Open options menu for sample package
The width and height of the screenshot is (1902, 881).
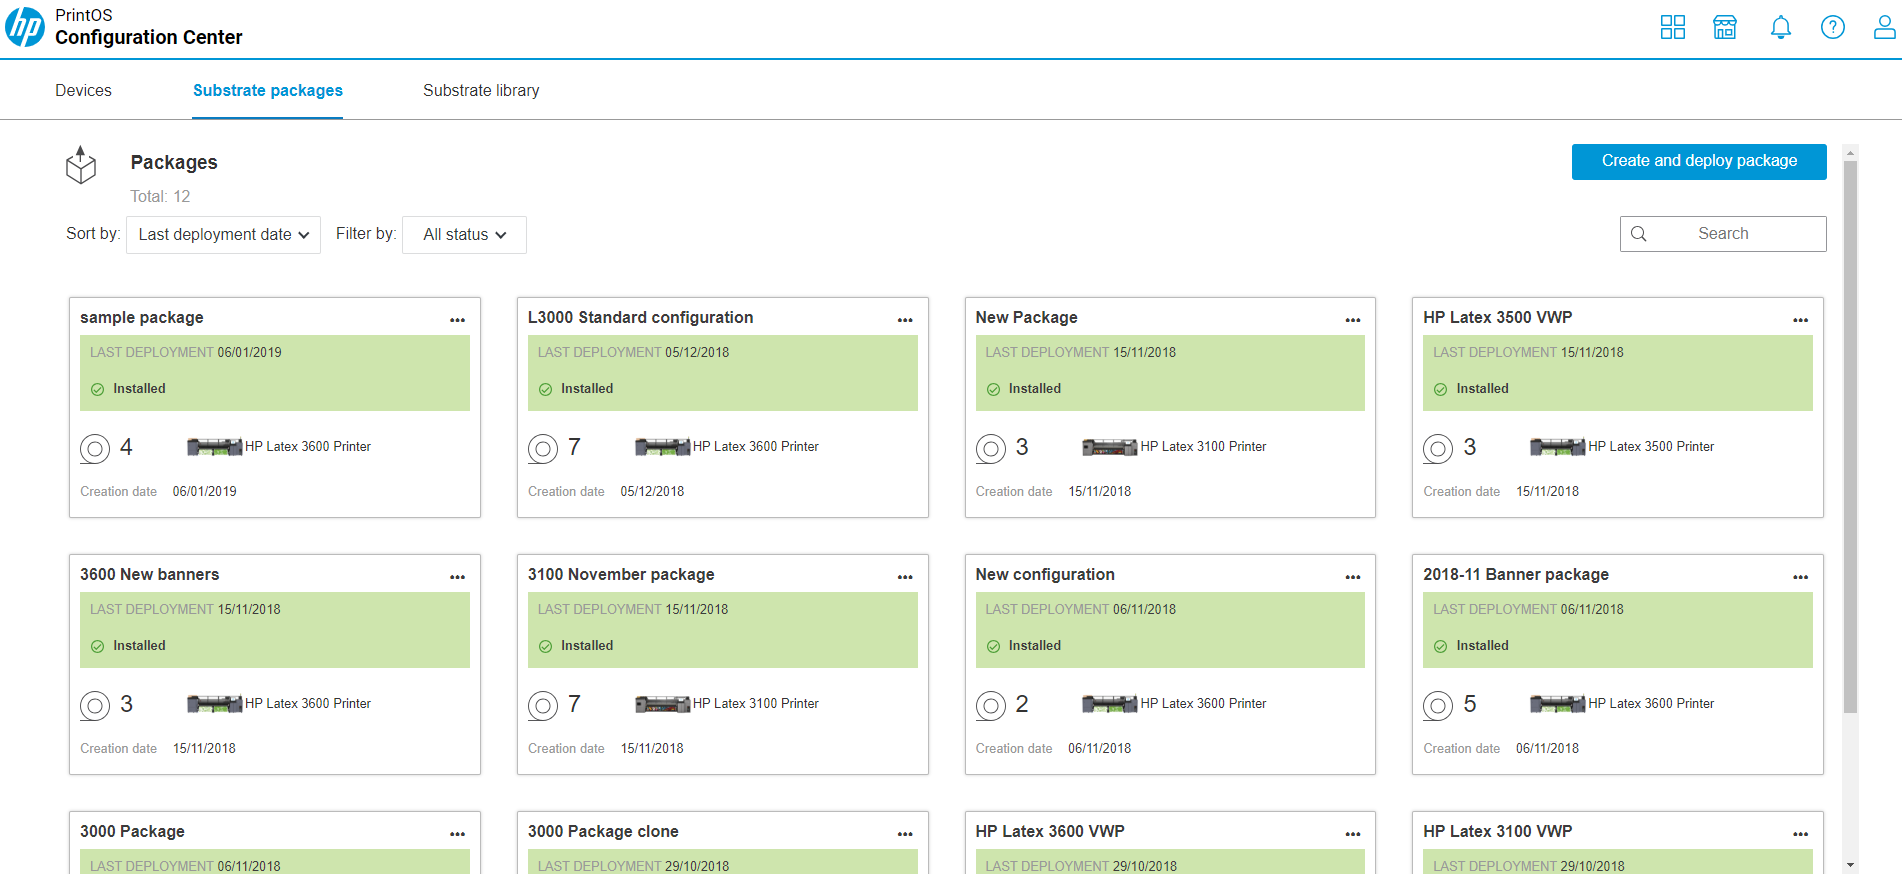[x=457, y=320]
